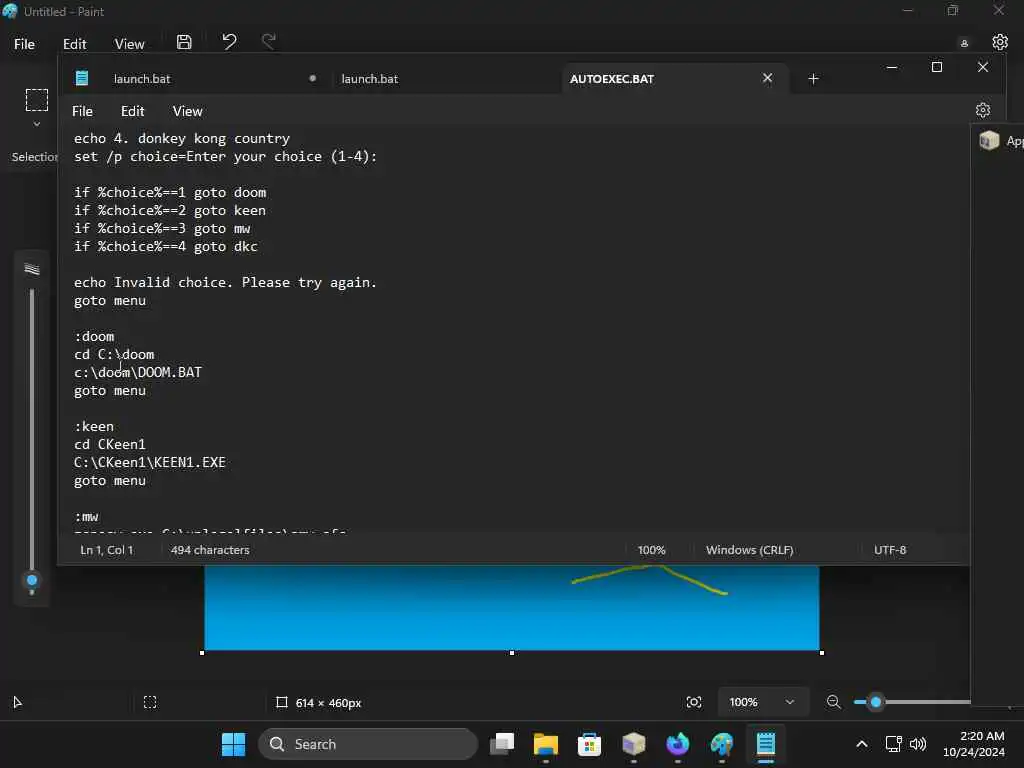Image resolution: width=1024 pixels, height=768 pixels.
Task: Click the zoom out magnifier in Paint
Action: pyautogui.click(x=833, y=702)
